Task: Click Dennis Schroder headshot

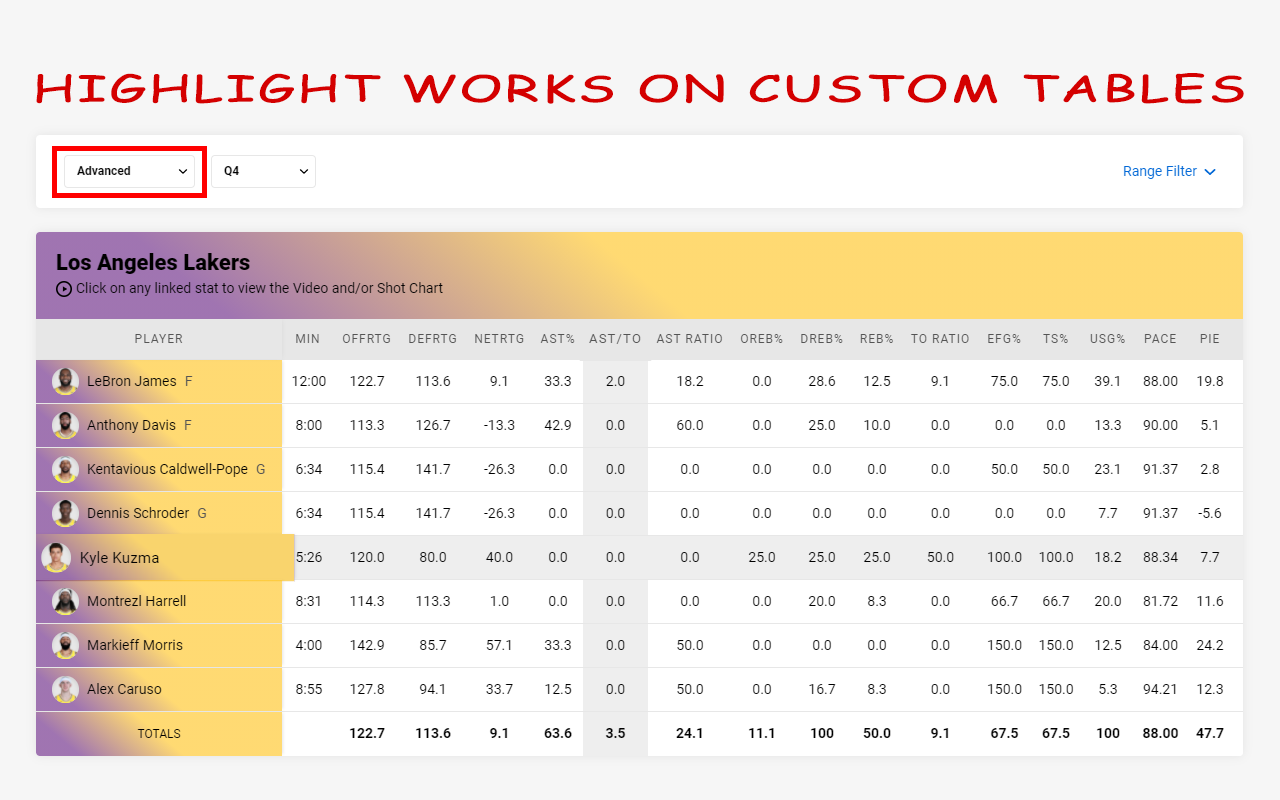Action: point(65,513)
